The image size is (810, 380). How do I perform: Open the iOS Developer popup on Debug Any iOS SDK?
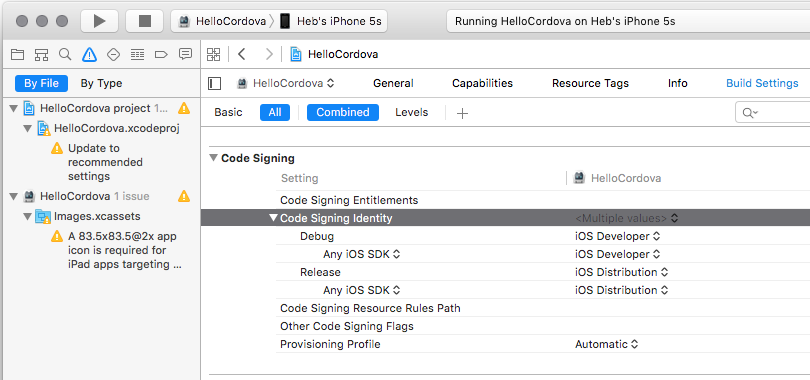(x=617, y=255)
